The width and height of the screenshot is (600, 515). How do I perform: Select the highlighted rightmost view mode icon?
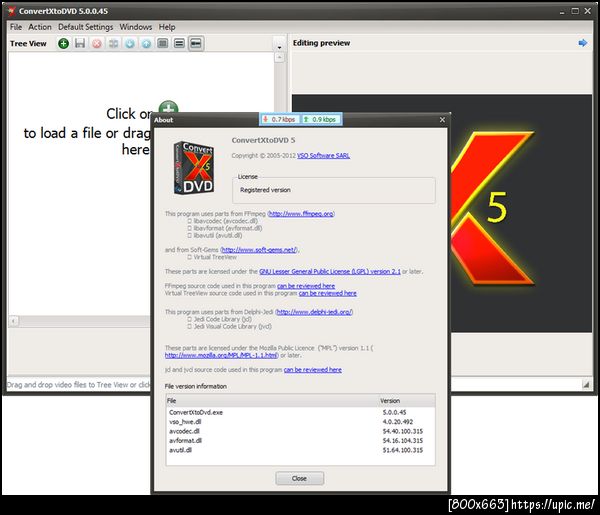(x=196, y=43)
